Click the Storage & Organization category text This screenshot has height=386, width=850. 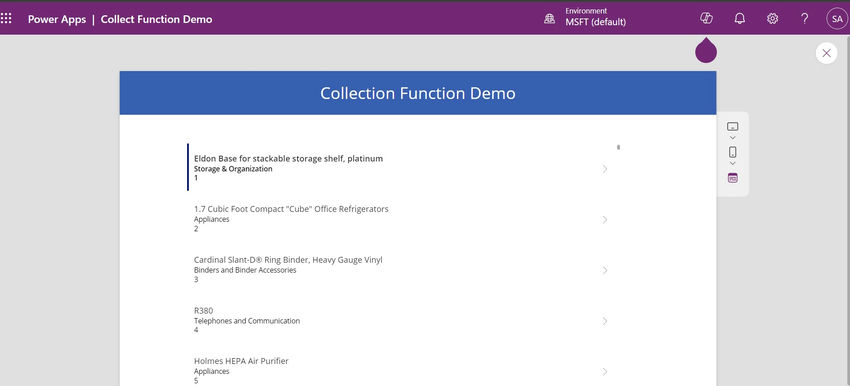coord(233,169)
